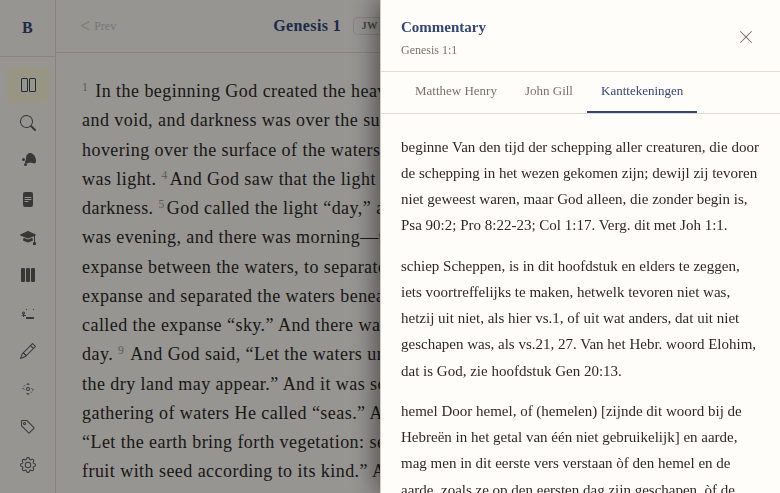Go to the previous chapter with Prev

tap(99, 26)
